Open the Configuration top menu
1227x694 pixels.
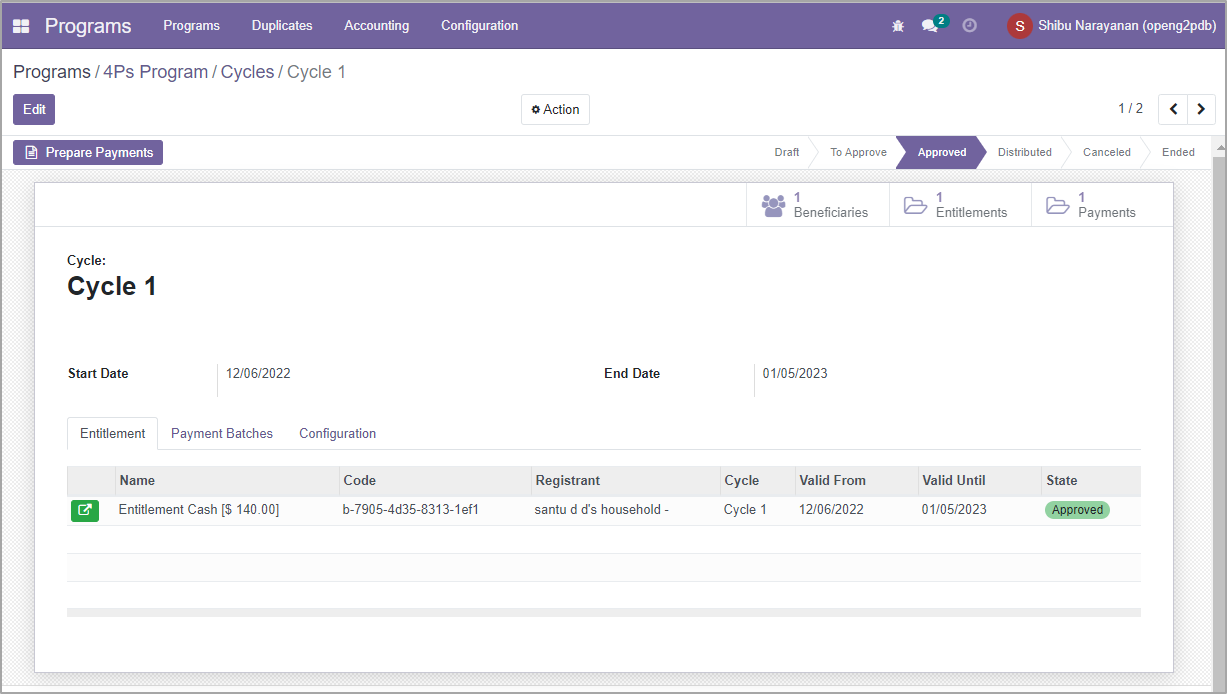479,26
